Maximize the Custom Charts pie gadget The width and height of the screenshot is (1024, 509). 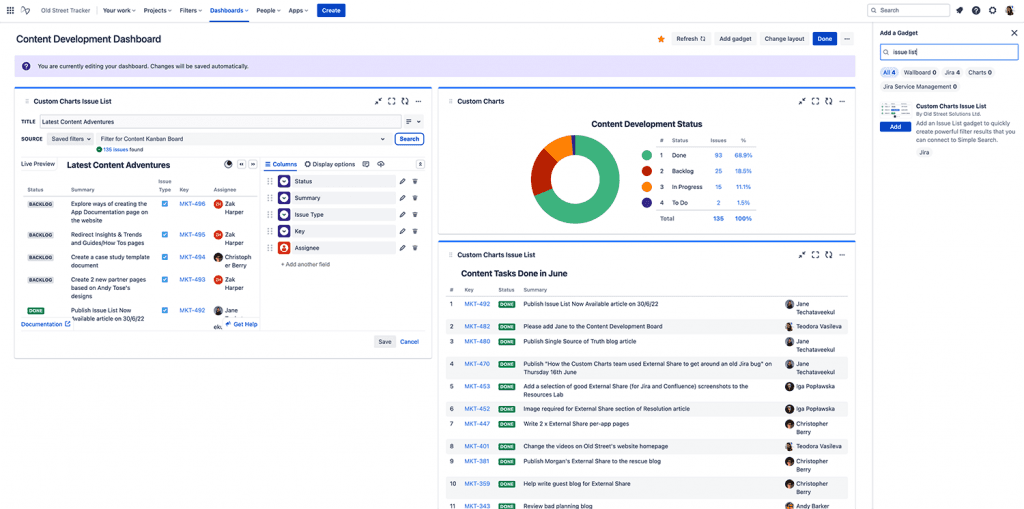click(x=815, y=101)
